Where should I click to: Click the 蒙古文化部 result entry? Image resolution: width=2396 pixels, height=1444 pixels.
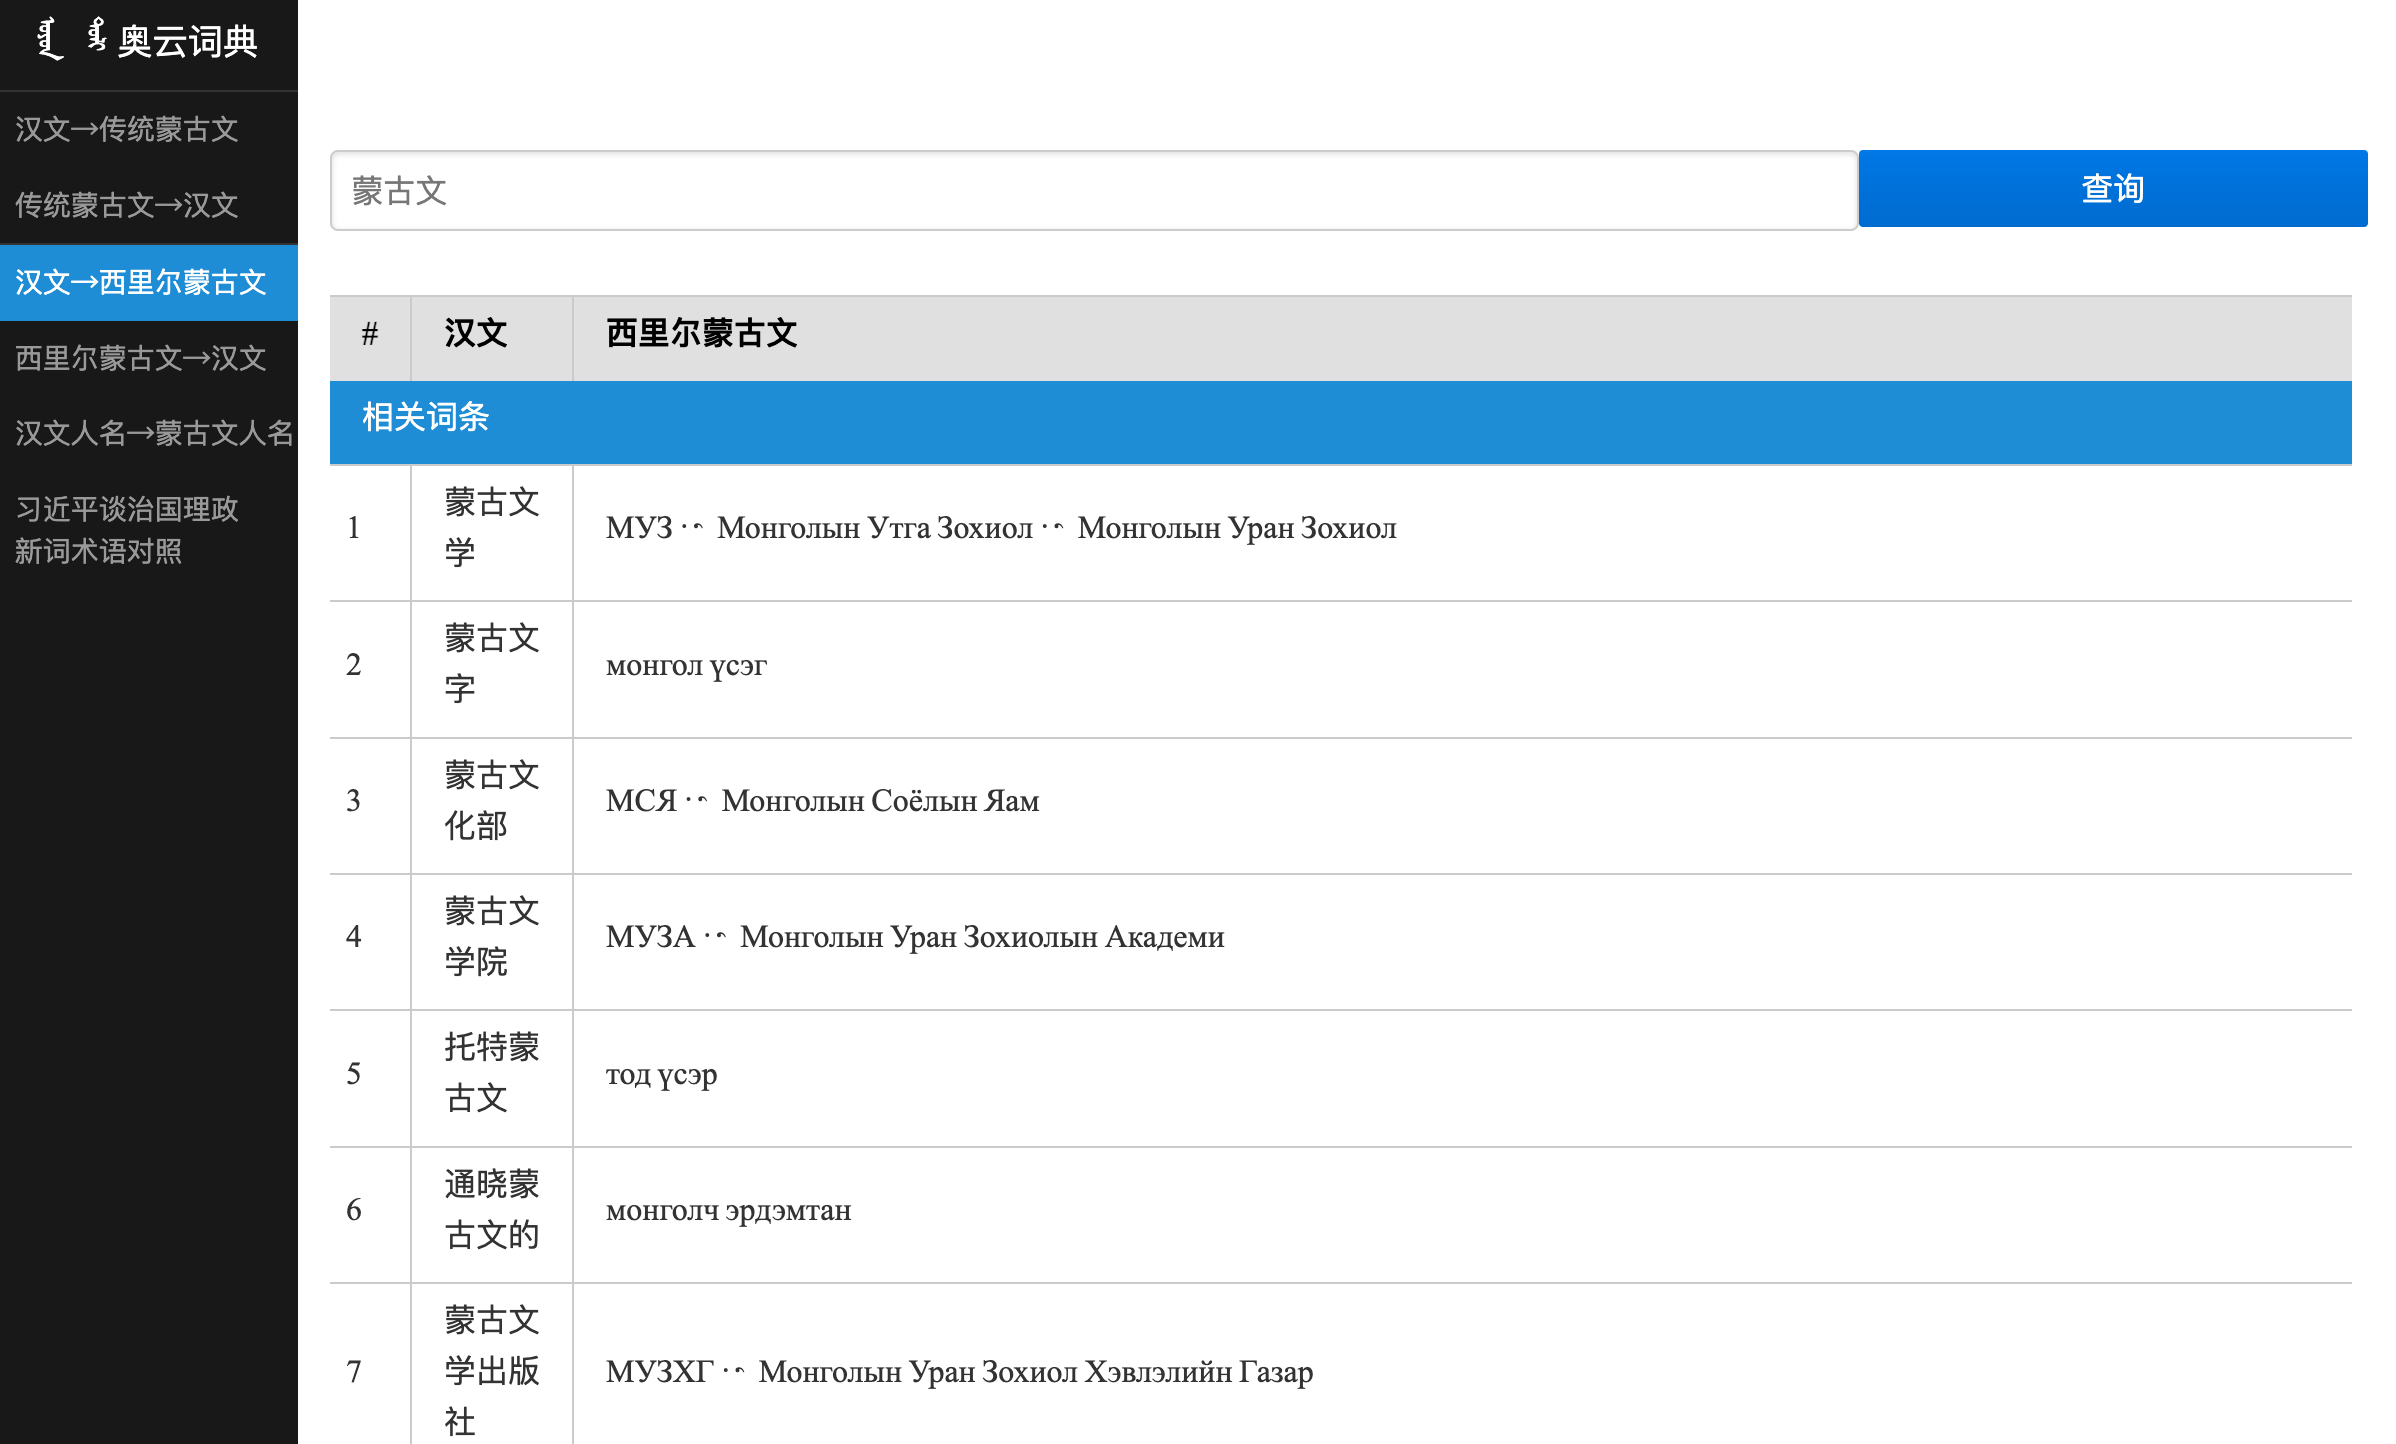point(1200,804)
